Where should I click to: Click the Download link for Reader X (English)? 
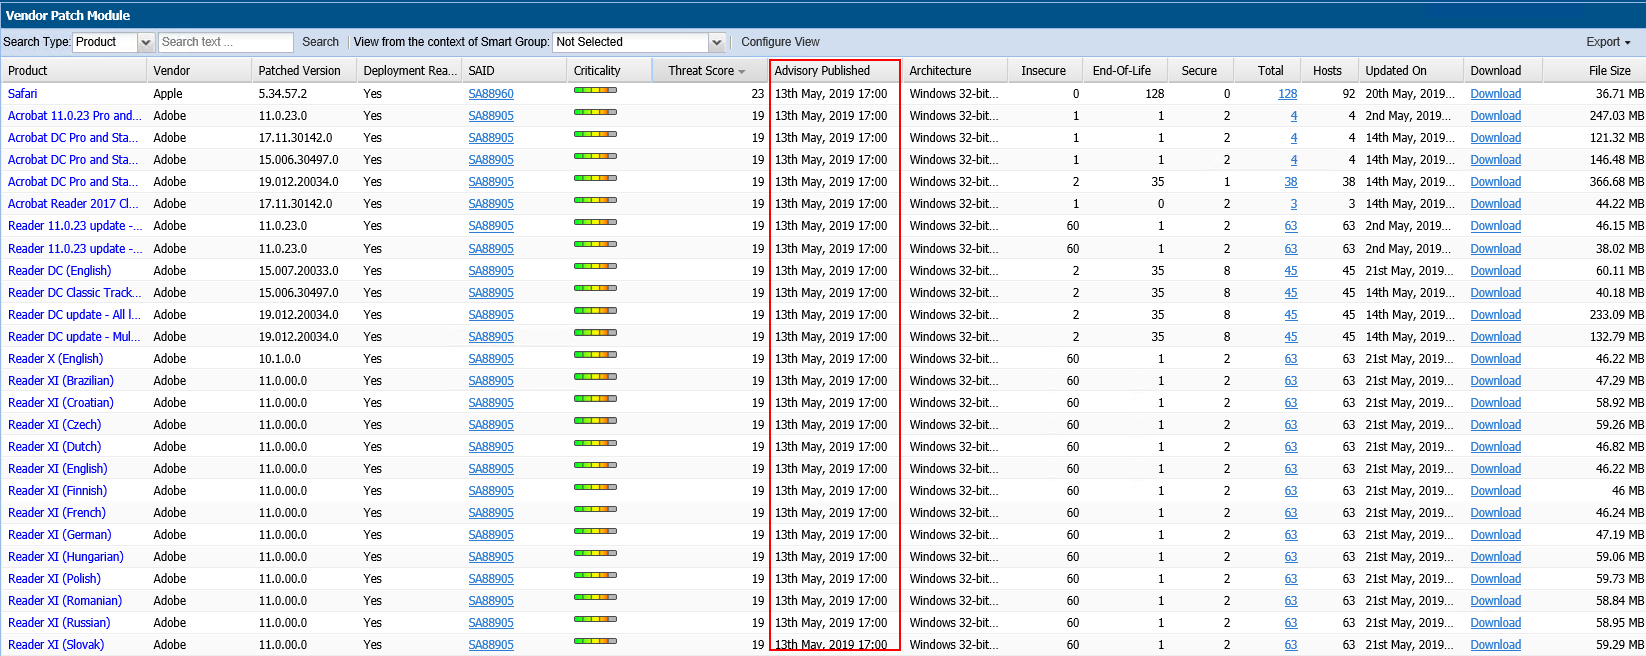(1495, 359)
